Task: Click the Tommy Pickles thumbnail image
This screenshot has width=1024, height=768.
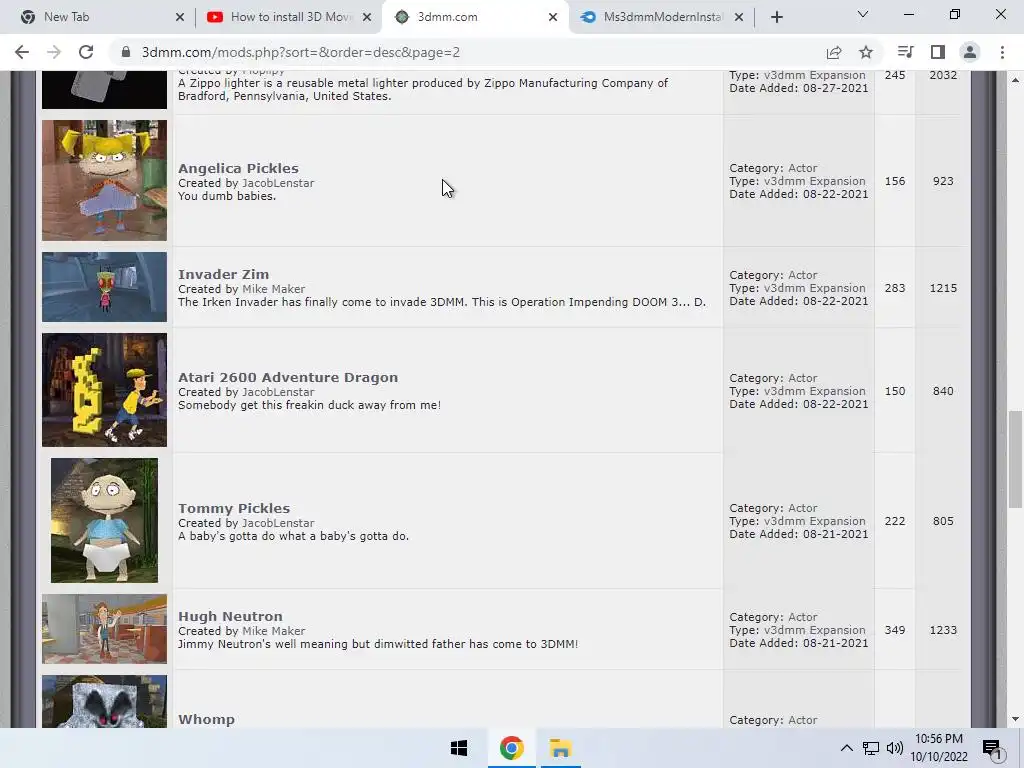Action: pyautogui.click(x=104, y=520)
